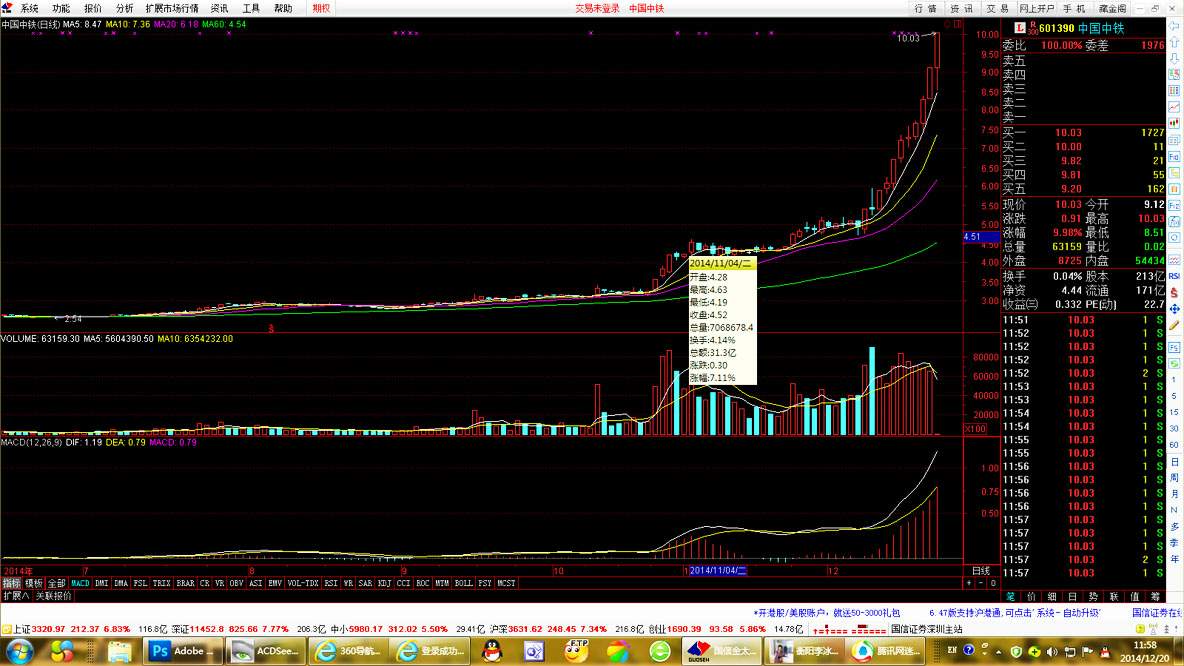Click the volume speaker icon in system tray

point(1052,651)
